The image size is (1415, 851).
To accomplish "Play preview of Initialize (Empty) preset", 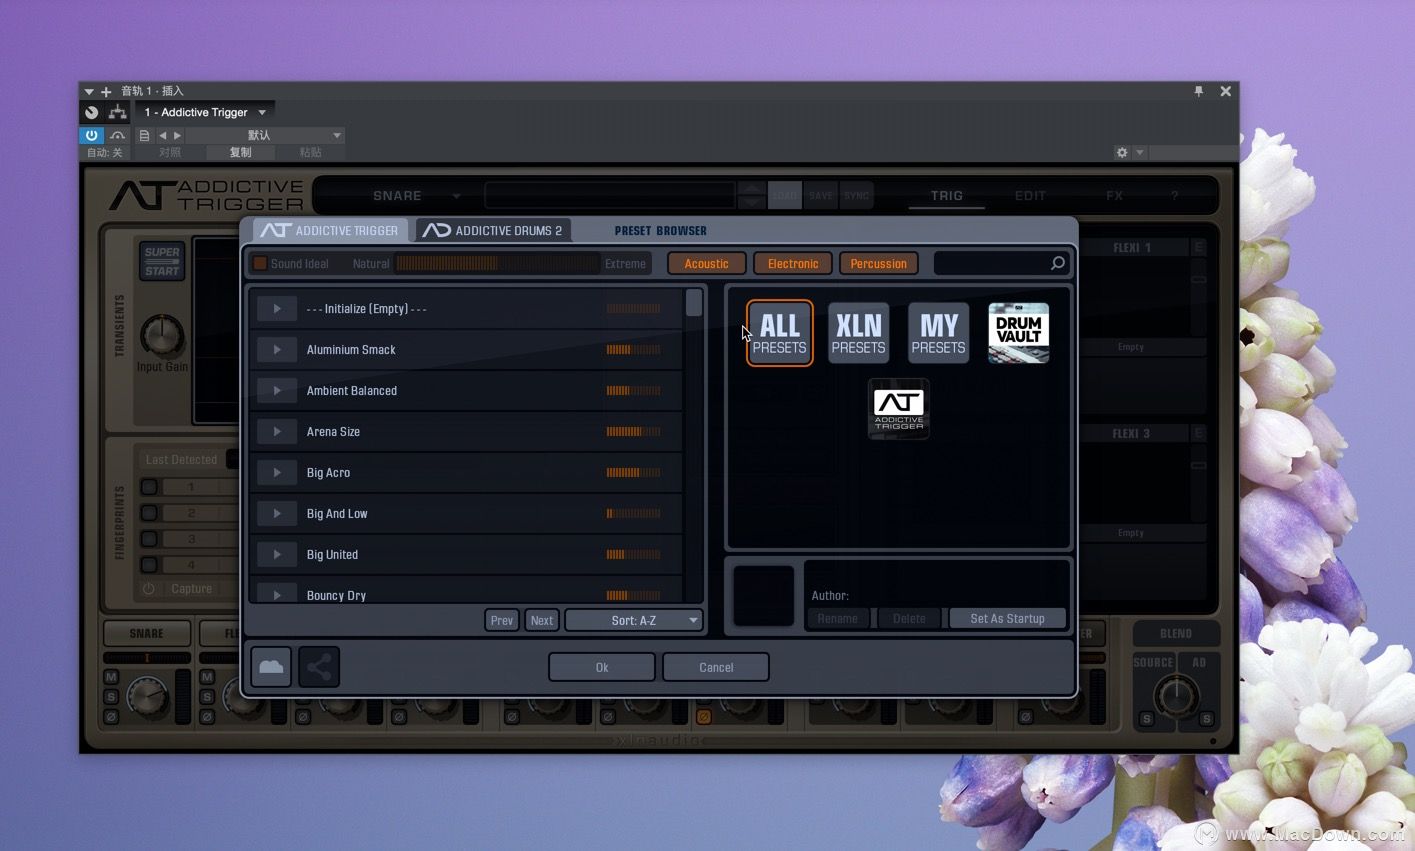I will [277, 309].
